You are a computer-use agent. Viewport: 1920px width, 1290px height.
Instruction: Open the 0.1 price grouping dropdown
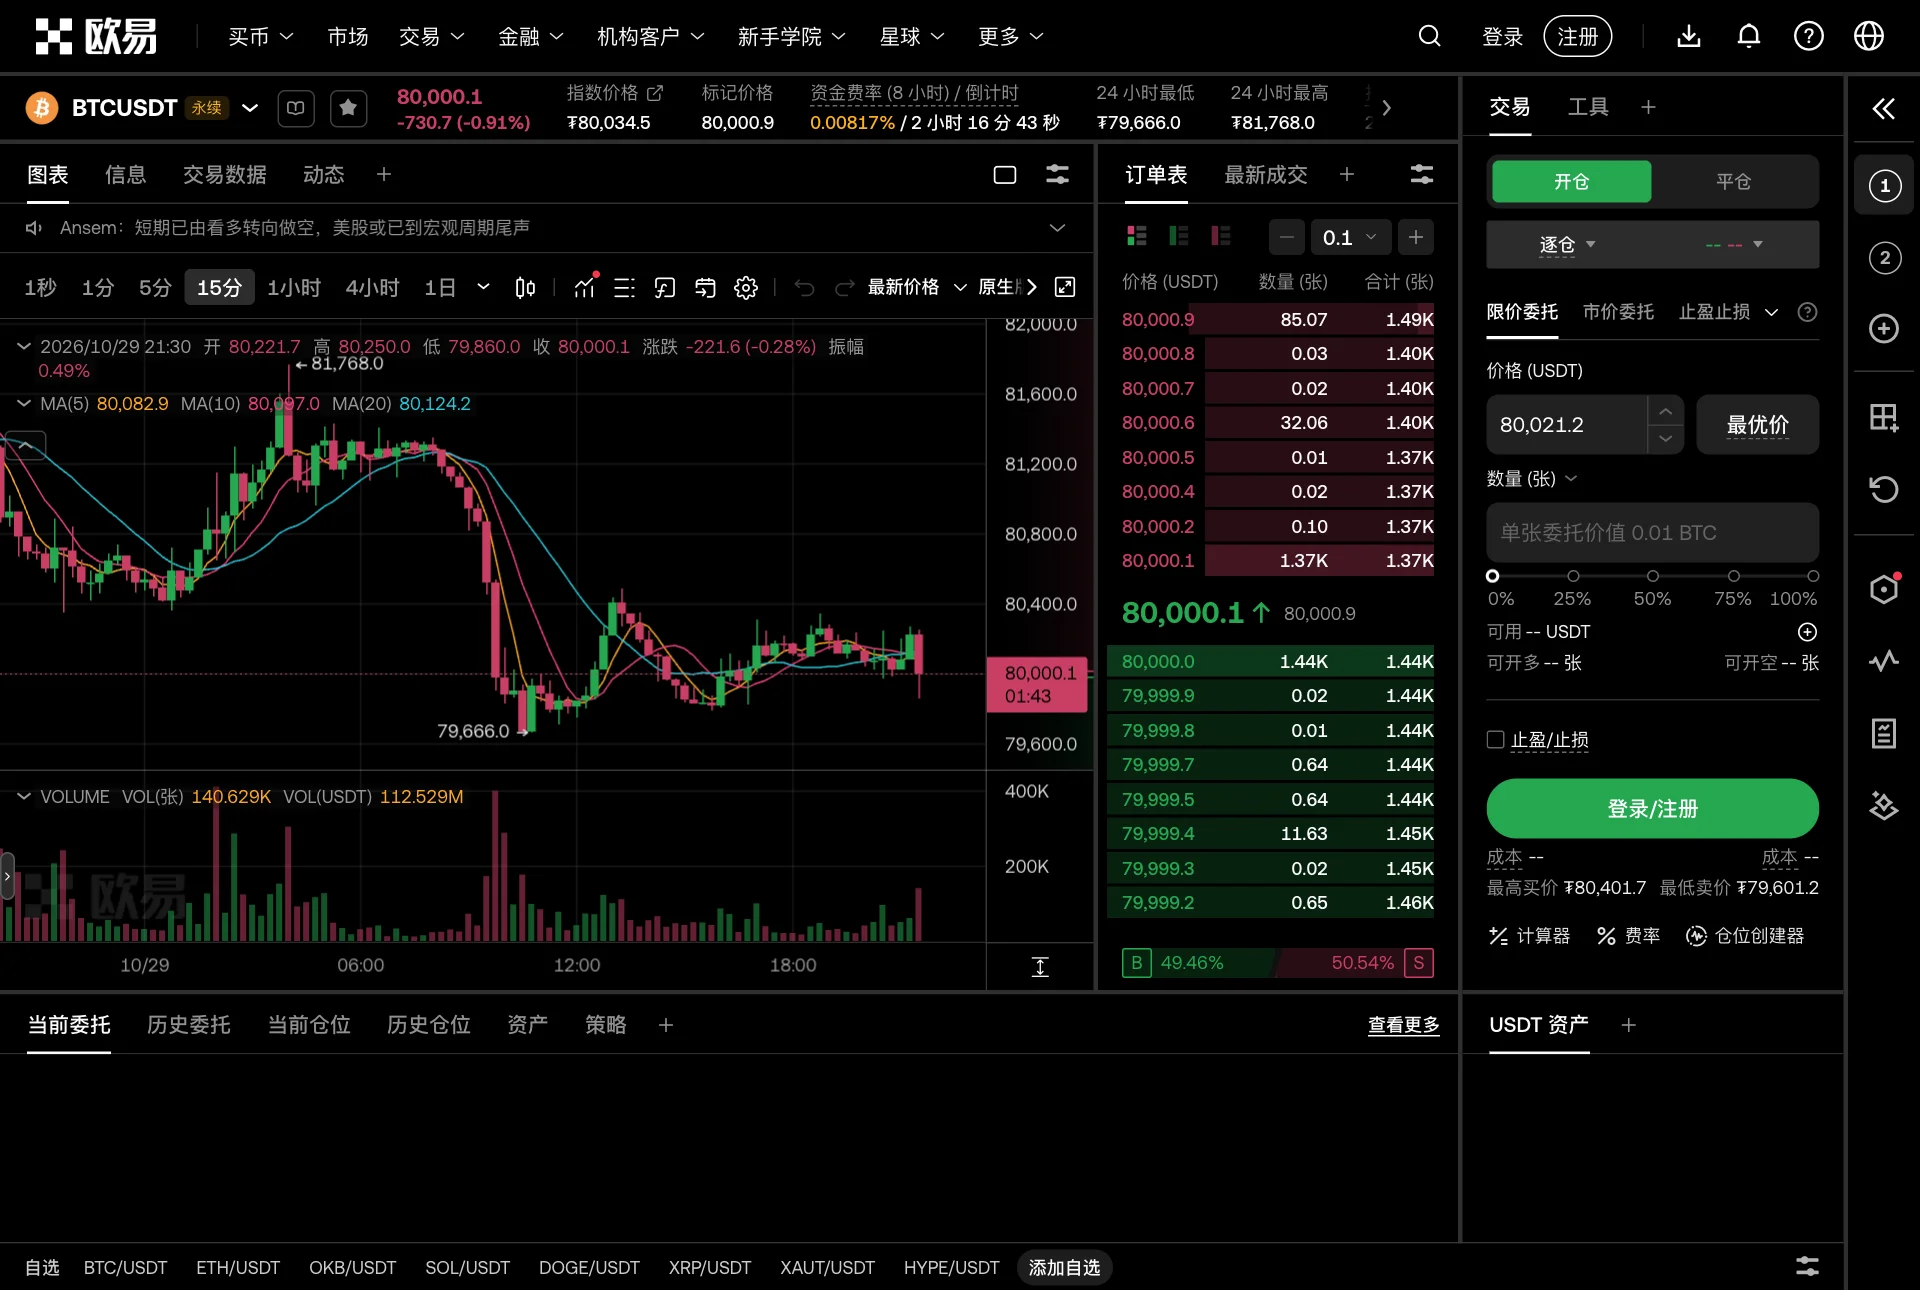[1350, 237]
